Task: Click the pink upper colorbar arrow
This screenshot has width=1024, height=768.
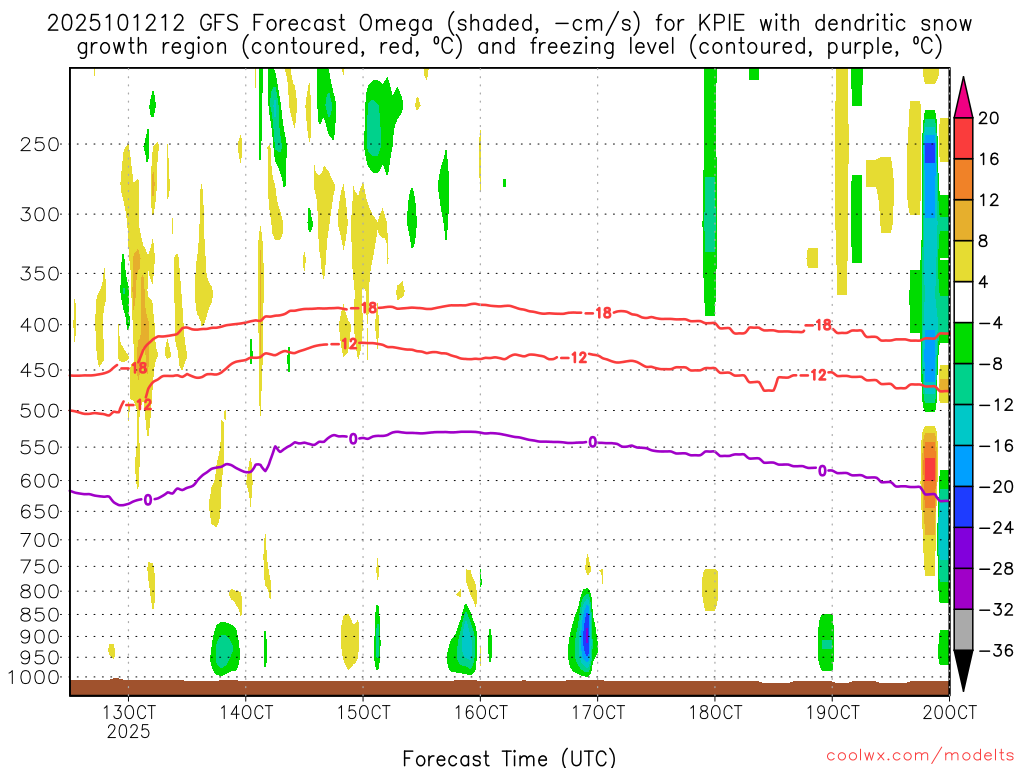Action: click(x=963, y=97)
